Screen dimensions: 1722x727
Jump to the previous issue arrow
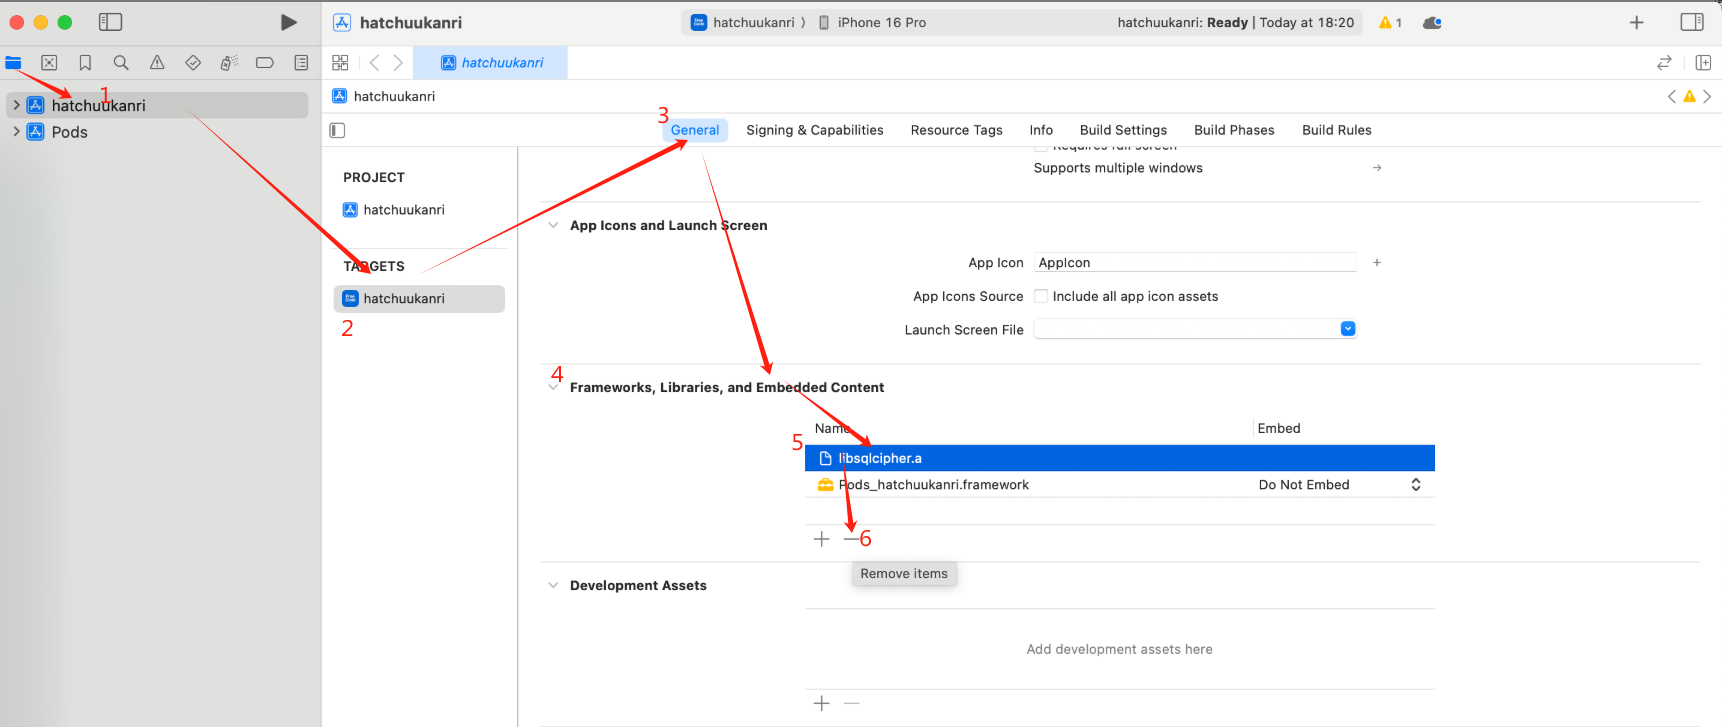pyautogui.click(x=1672, y=96)
